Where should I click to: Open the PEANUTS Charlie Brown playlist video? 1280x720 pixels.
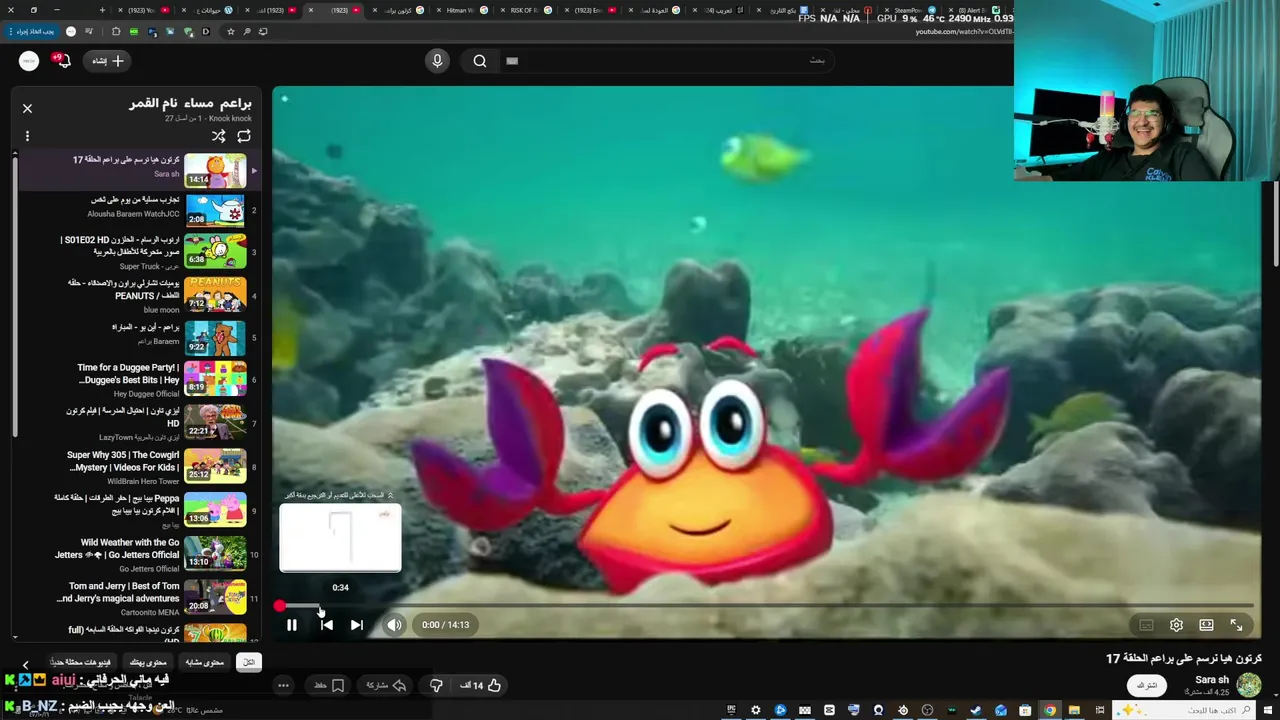(x=137, y=296)
